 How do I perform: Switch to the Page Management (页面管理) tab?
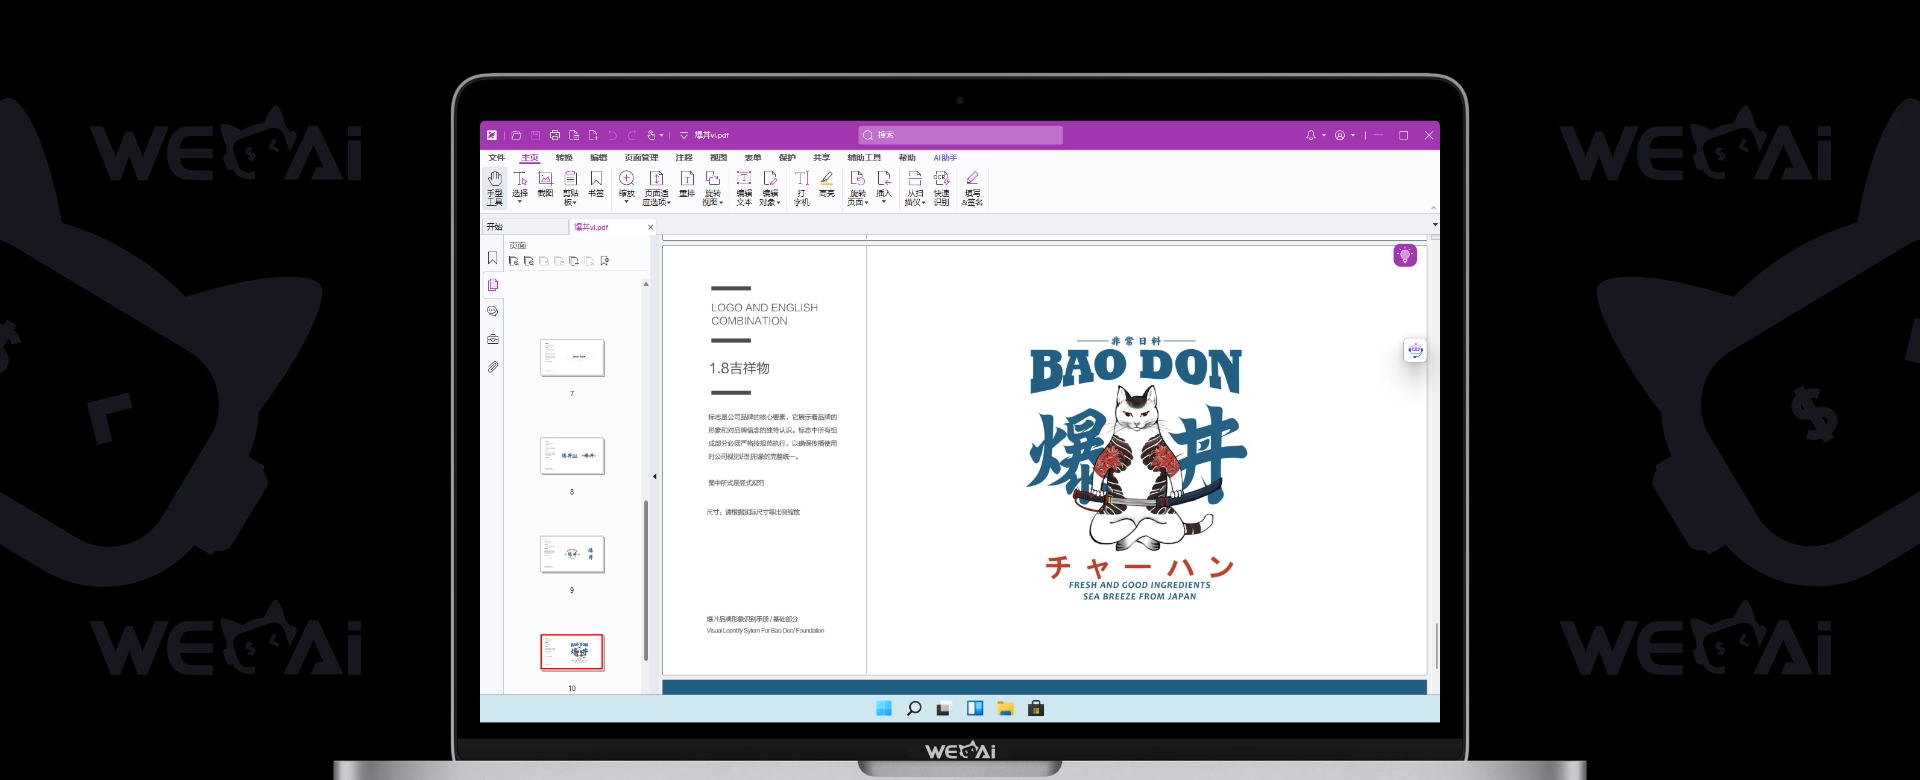(641, 158)
